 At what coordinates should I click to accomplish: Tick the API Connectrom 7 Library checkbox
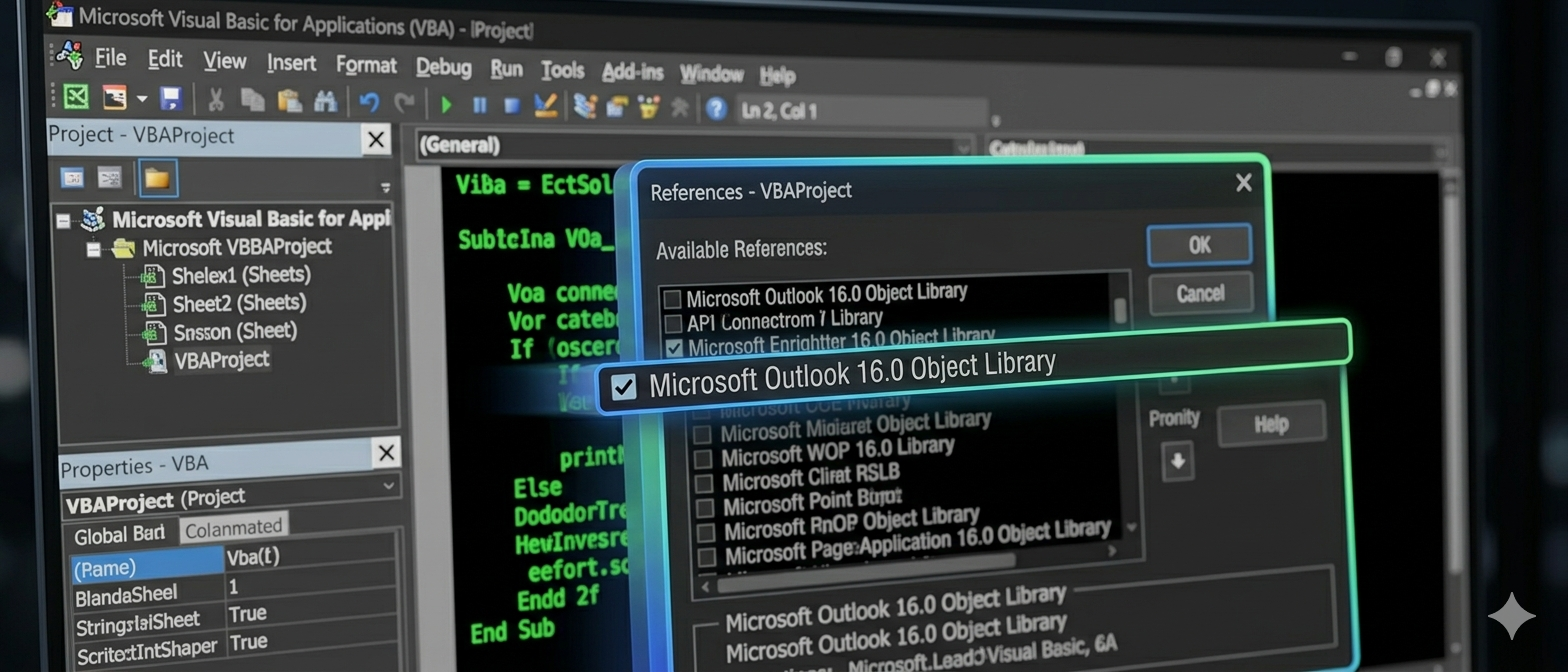click(673, 323)
